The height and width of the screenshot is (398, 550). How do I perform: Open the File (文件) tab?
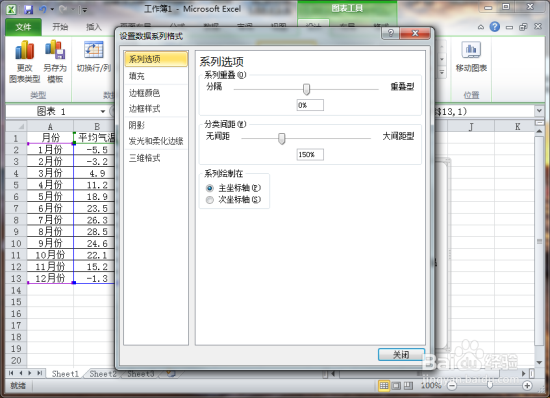pos(24,27)
